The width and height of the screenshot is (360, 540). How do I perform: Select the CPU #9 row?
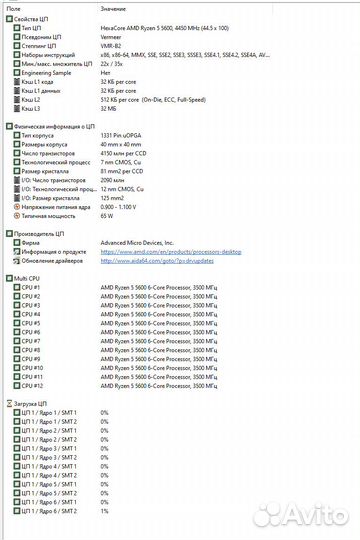pos(115,359)
